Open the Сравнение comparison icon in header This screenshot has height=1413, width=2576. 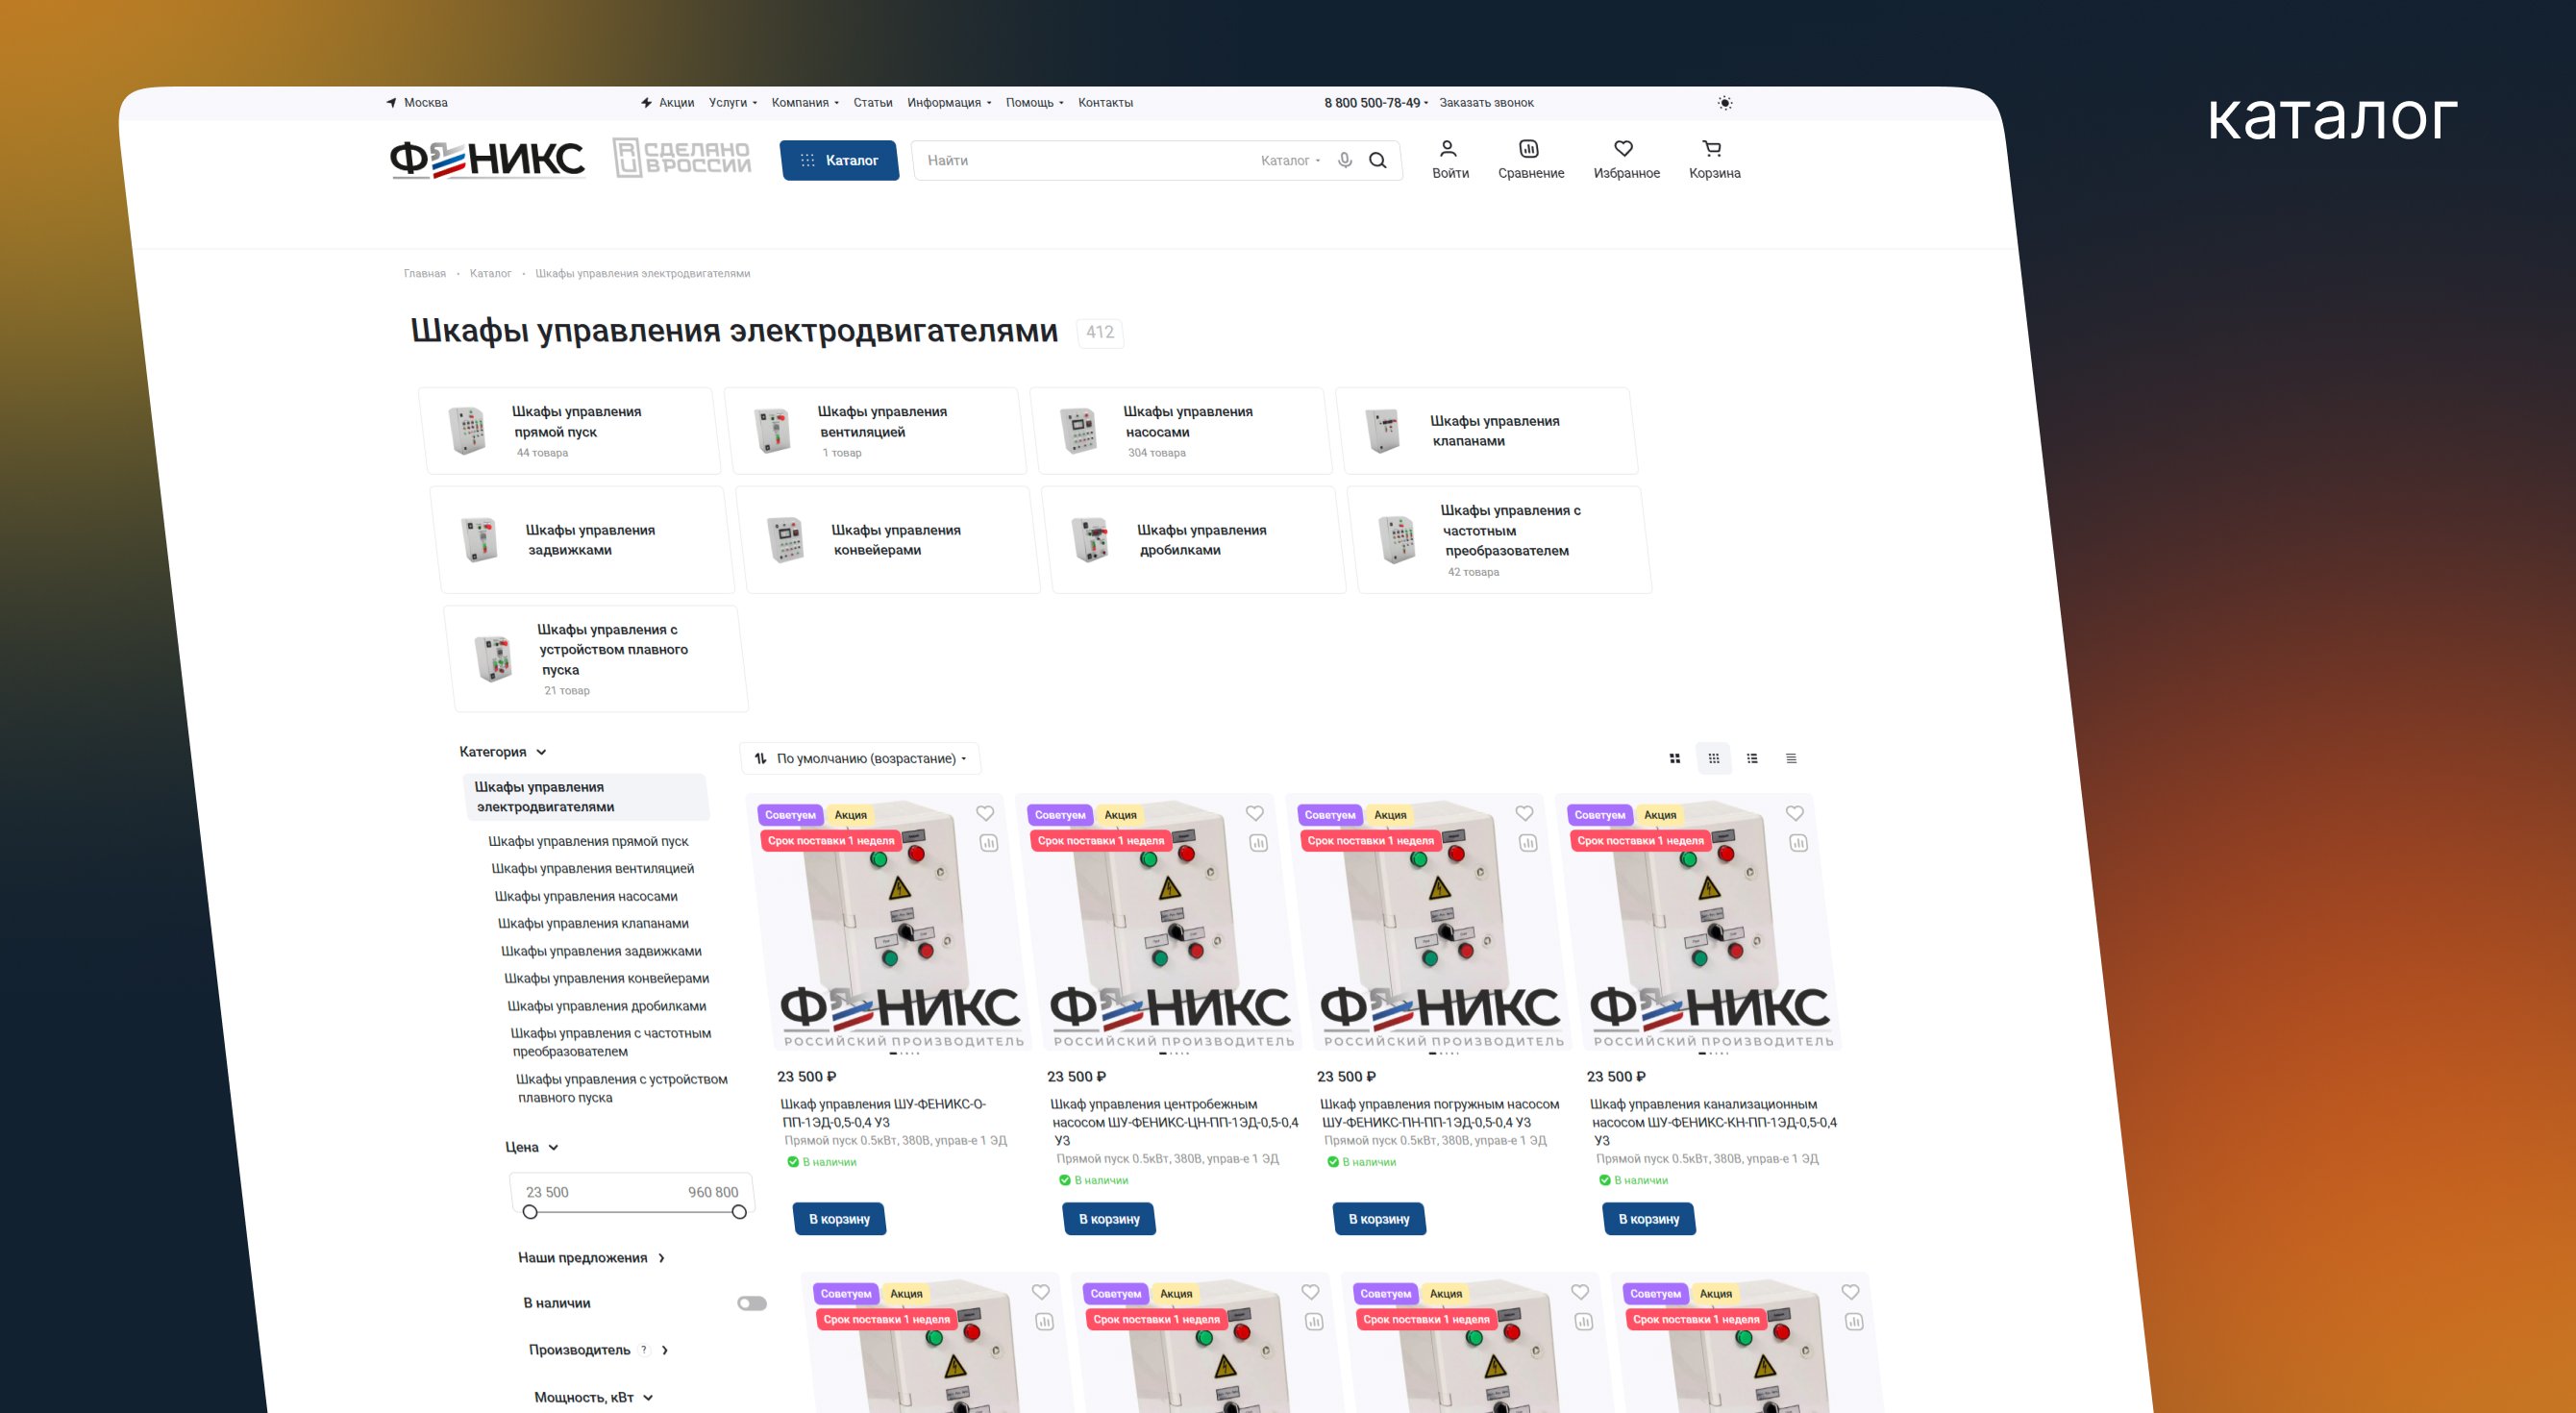(x=1529, y=149)
